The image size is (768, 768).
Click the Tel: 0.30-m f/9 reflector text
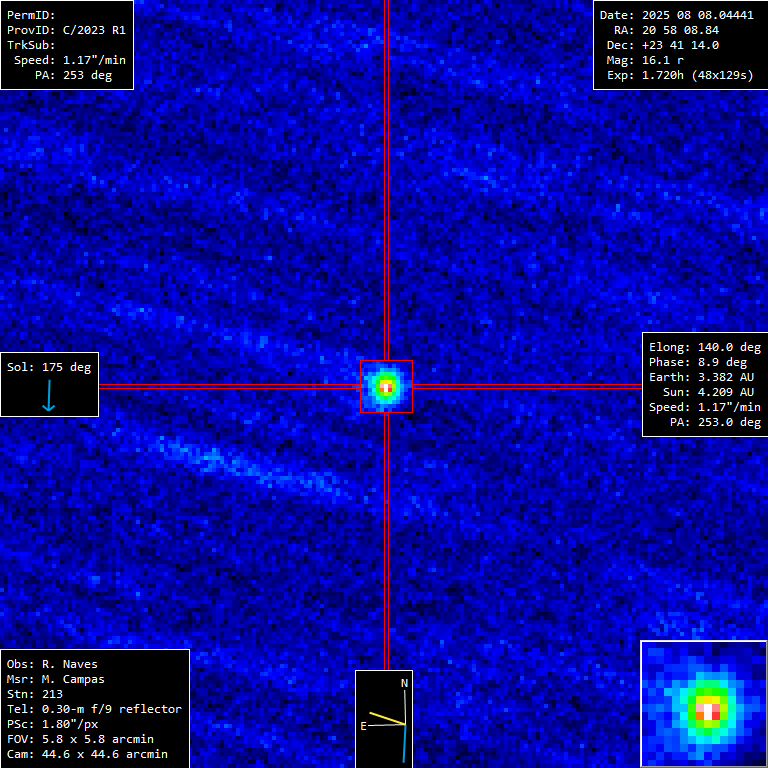click(x=95, y=709)
